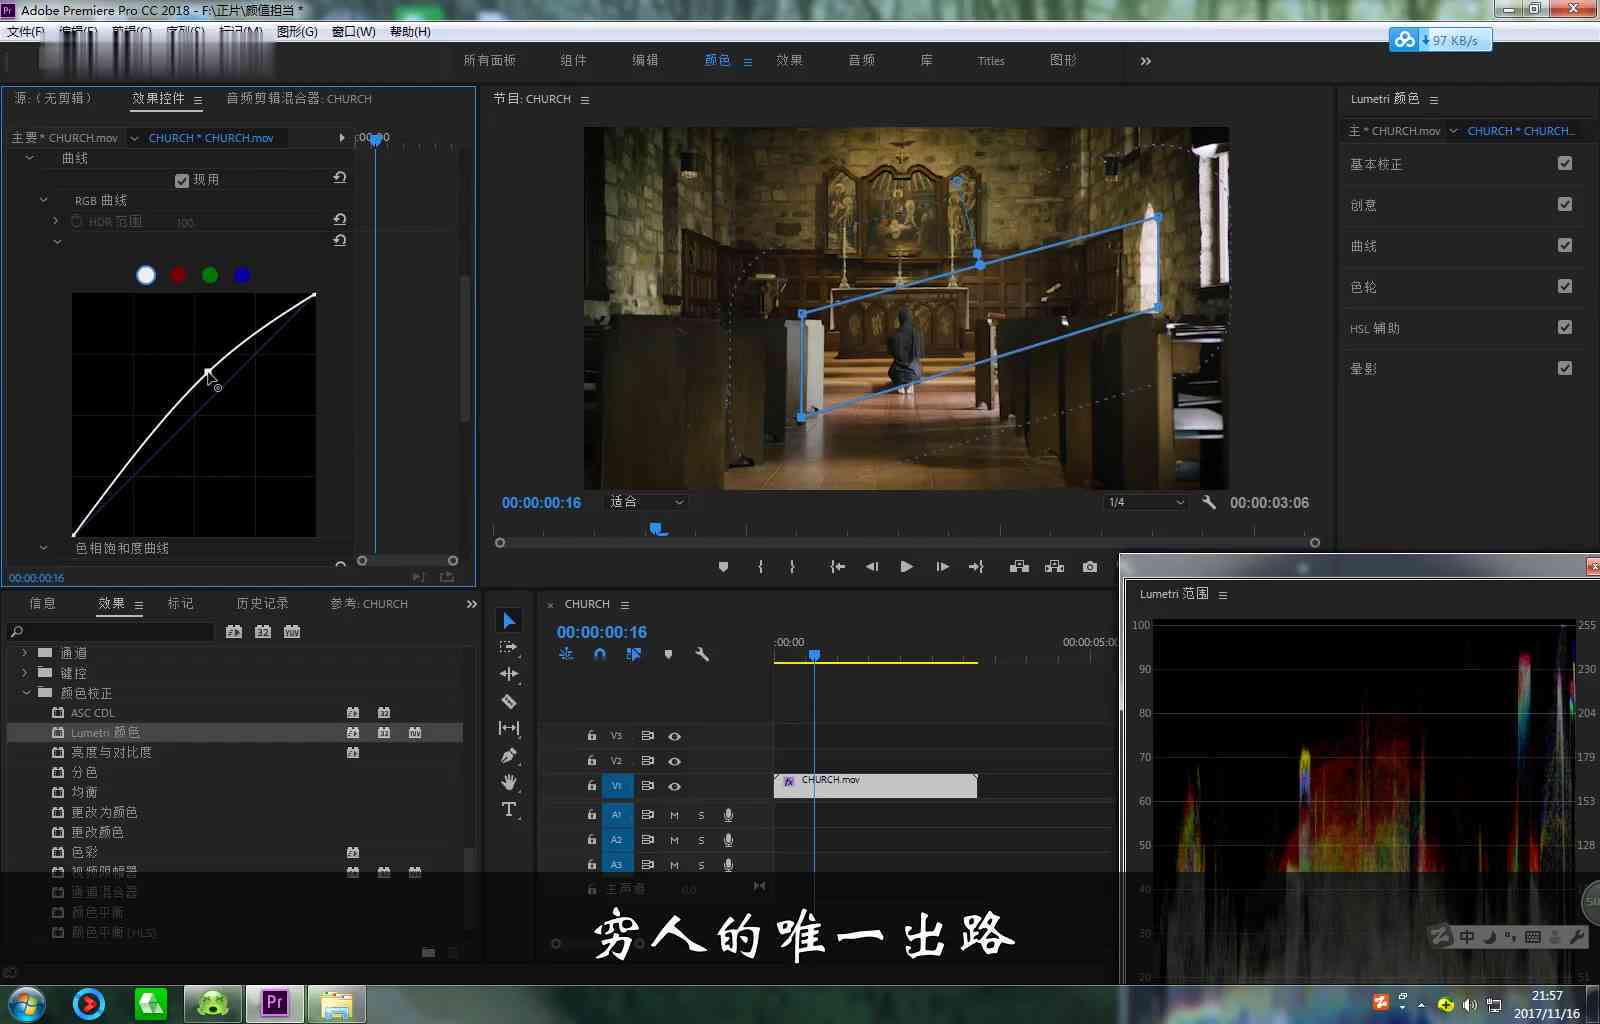Select the Hand tool
This screenshot has height=1024, width=1600.
tap(509, 782)
